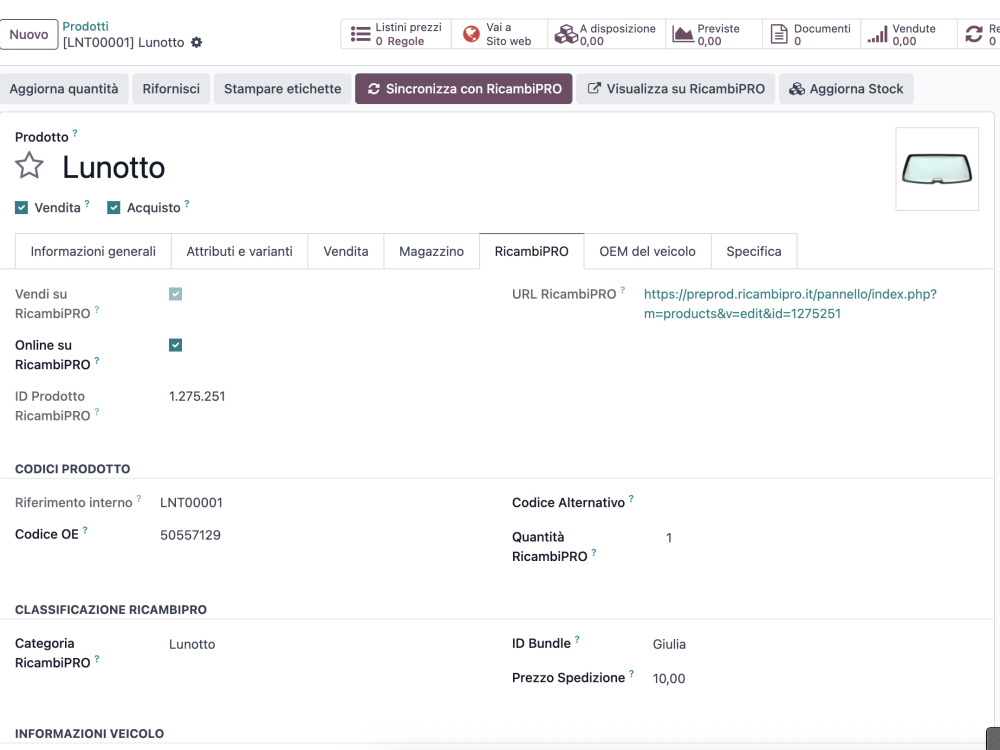Click help icon next to URL RicambiPRO
Viewport: 1000px width, 750px height.
coord(622,290)
